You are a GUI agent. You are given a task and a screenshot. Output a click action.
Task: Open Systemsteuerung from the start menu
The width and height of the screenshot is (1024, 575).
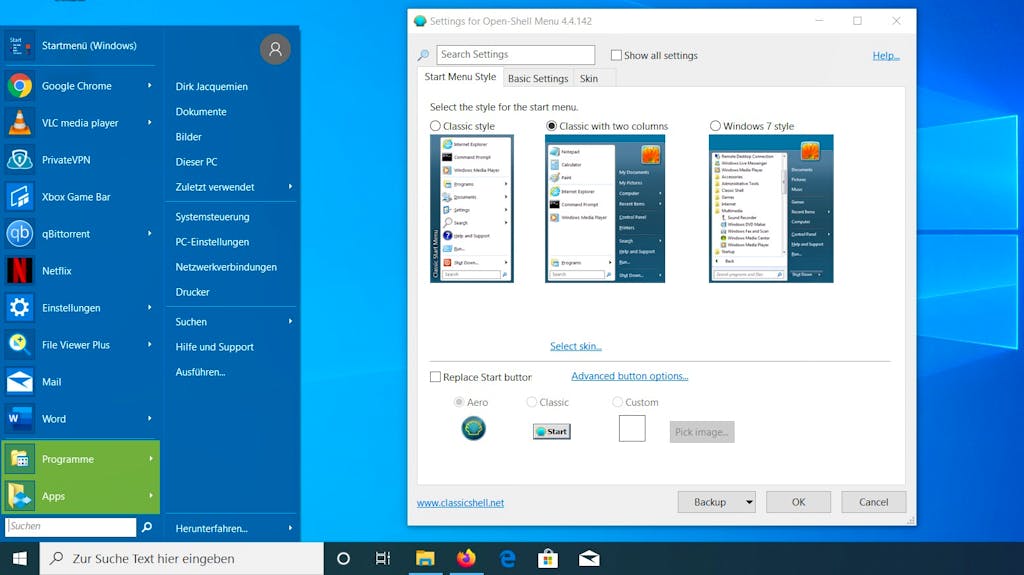[212, 217]
